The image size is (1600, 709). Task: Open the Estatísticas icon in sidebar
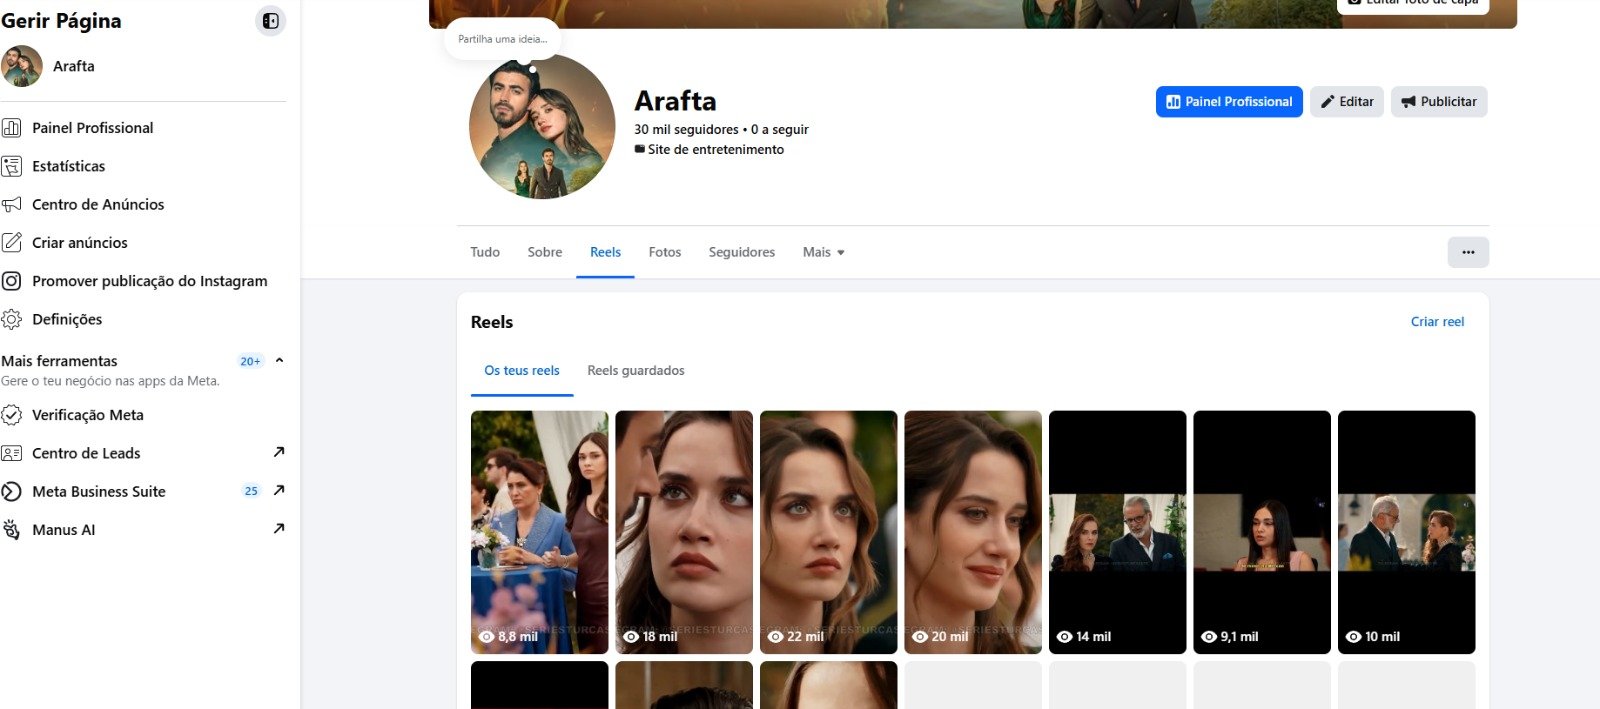tap(12, 166)
